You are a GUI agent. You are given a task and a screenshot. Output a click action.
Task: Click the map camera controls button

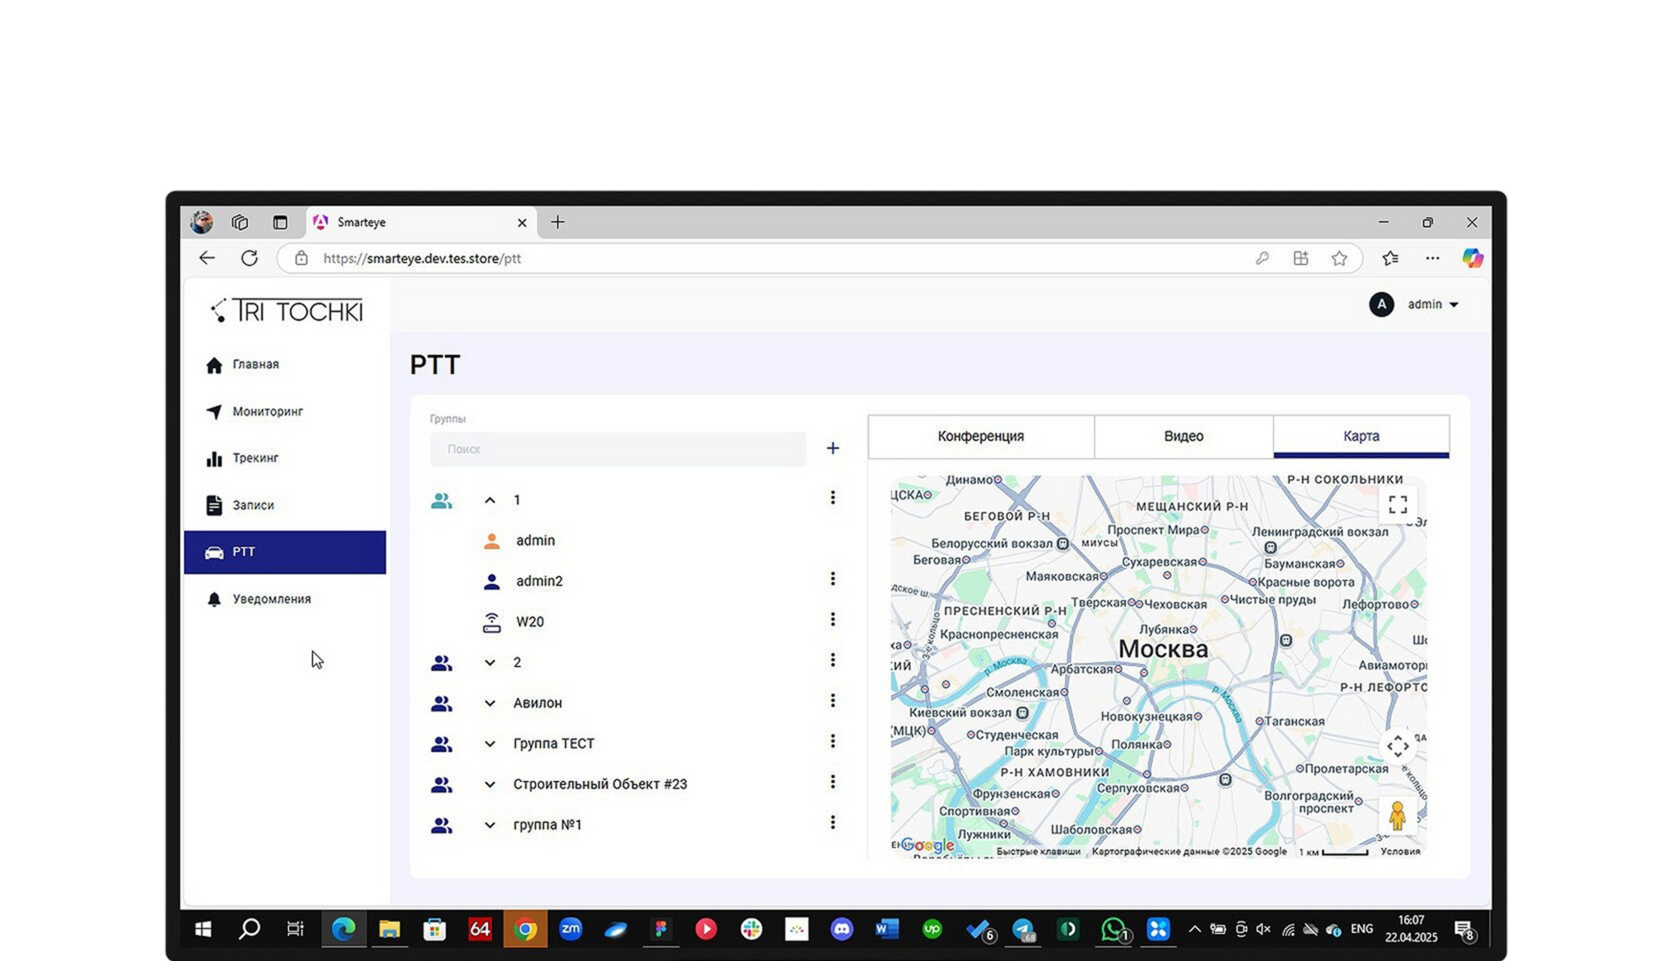click(x=1397, y=746)
